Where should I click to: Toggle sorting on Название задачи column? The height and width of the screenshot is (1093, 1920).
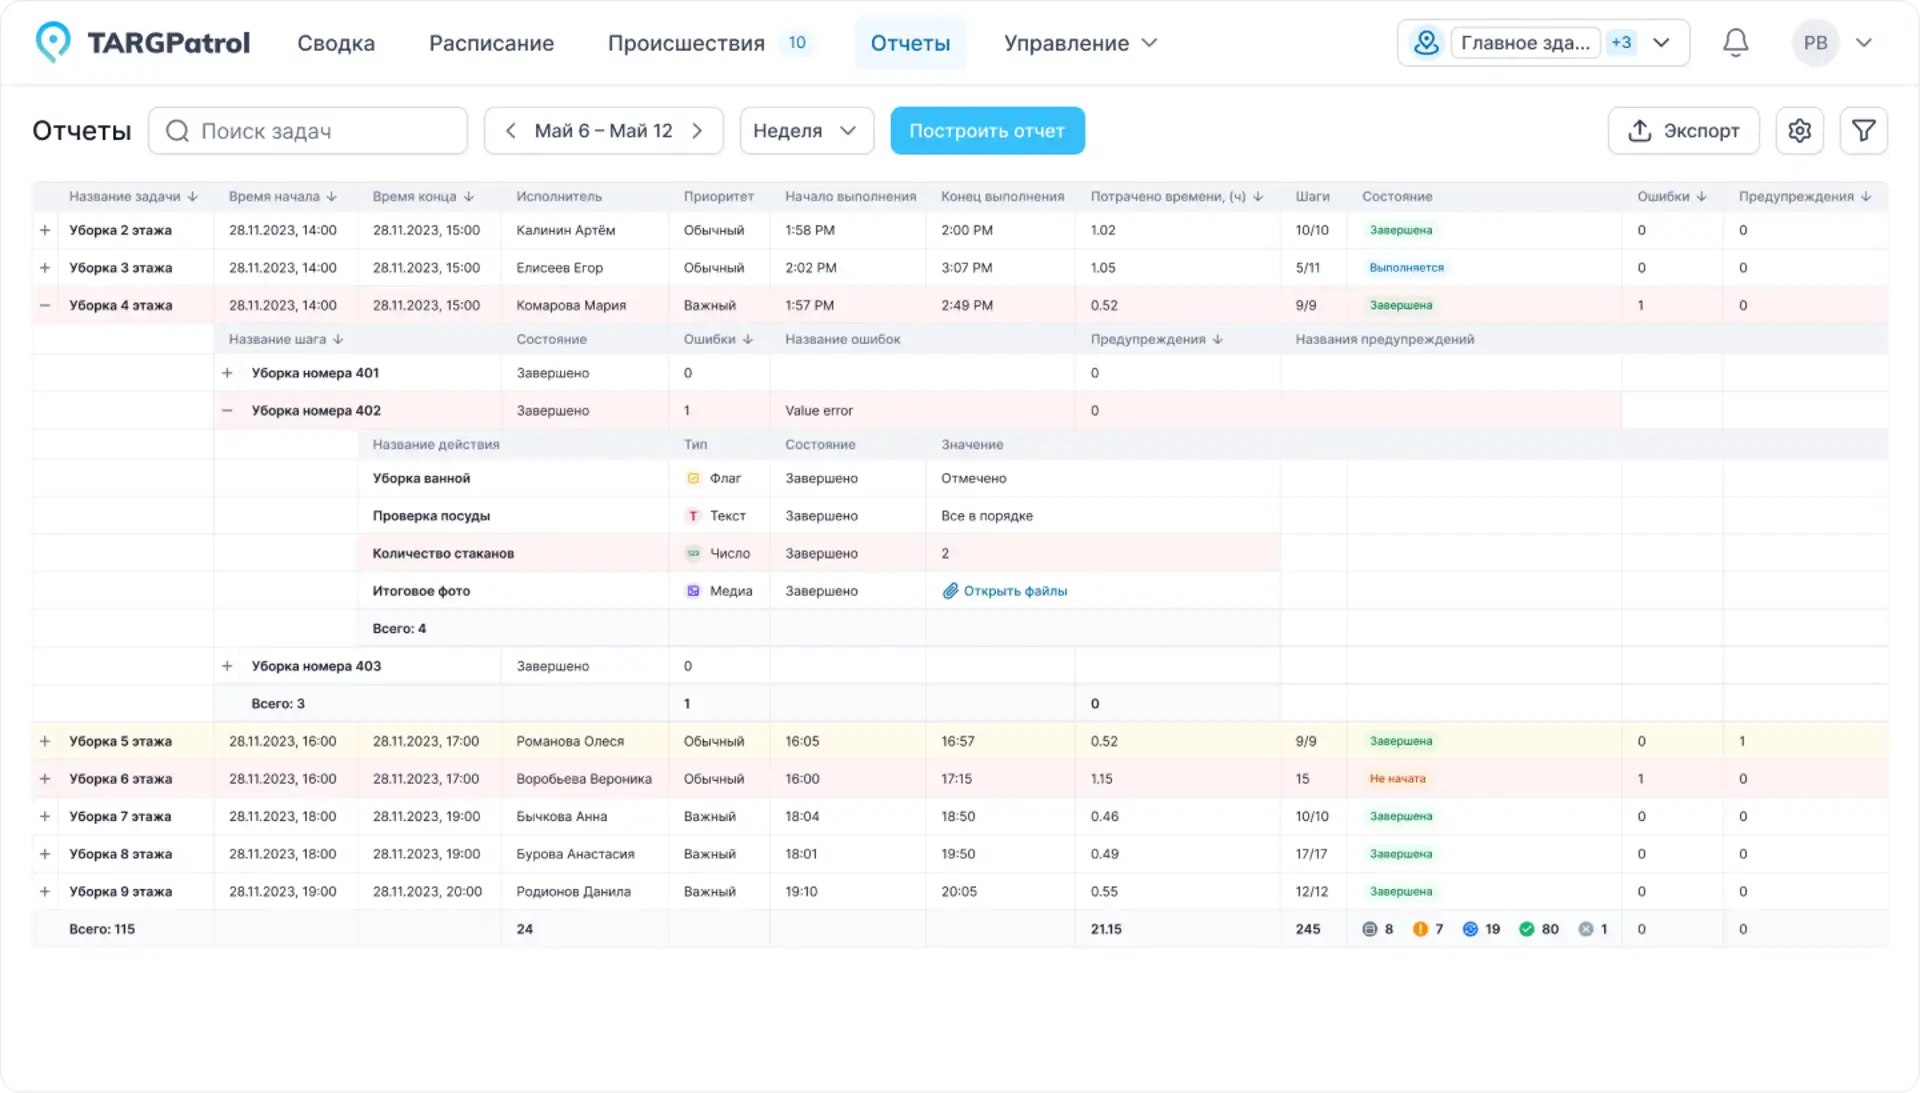[x=193, y=196]
